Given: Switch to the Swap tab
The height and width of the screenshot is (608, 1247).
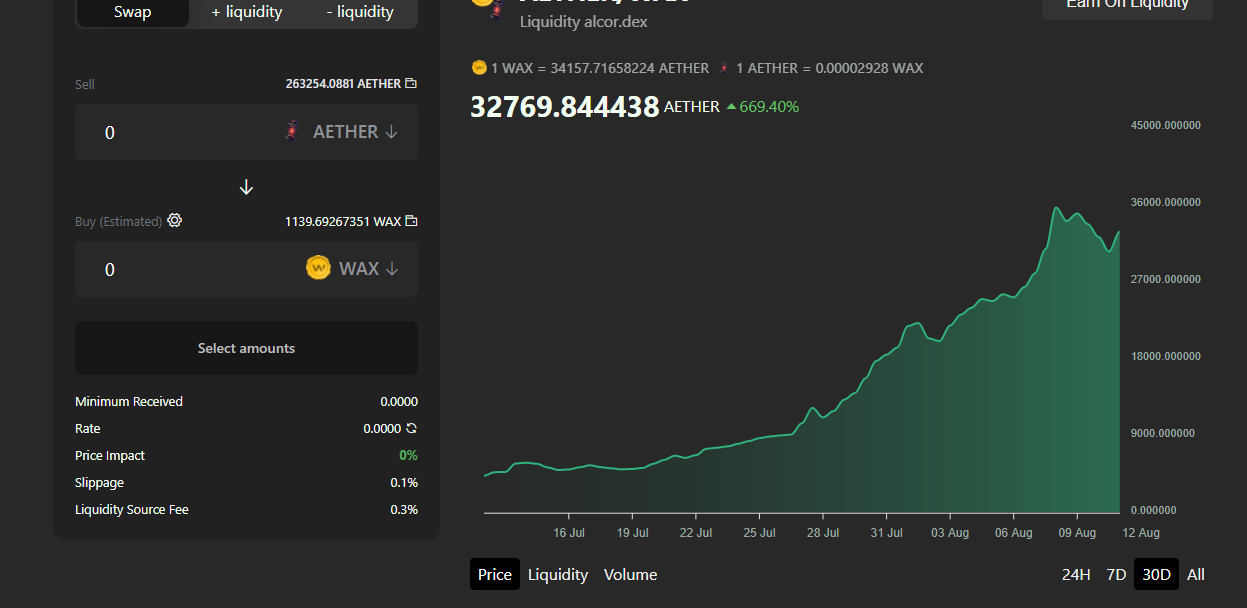Looking at the screenshot, I should (132, 12).
